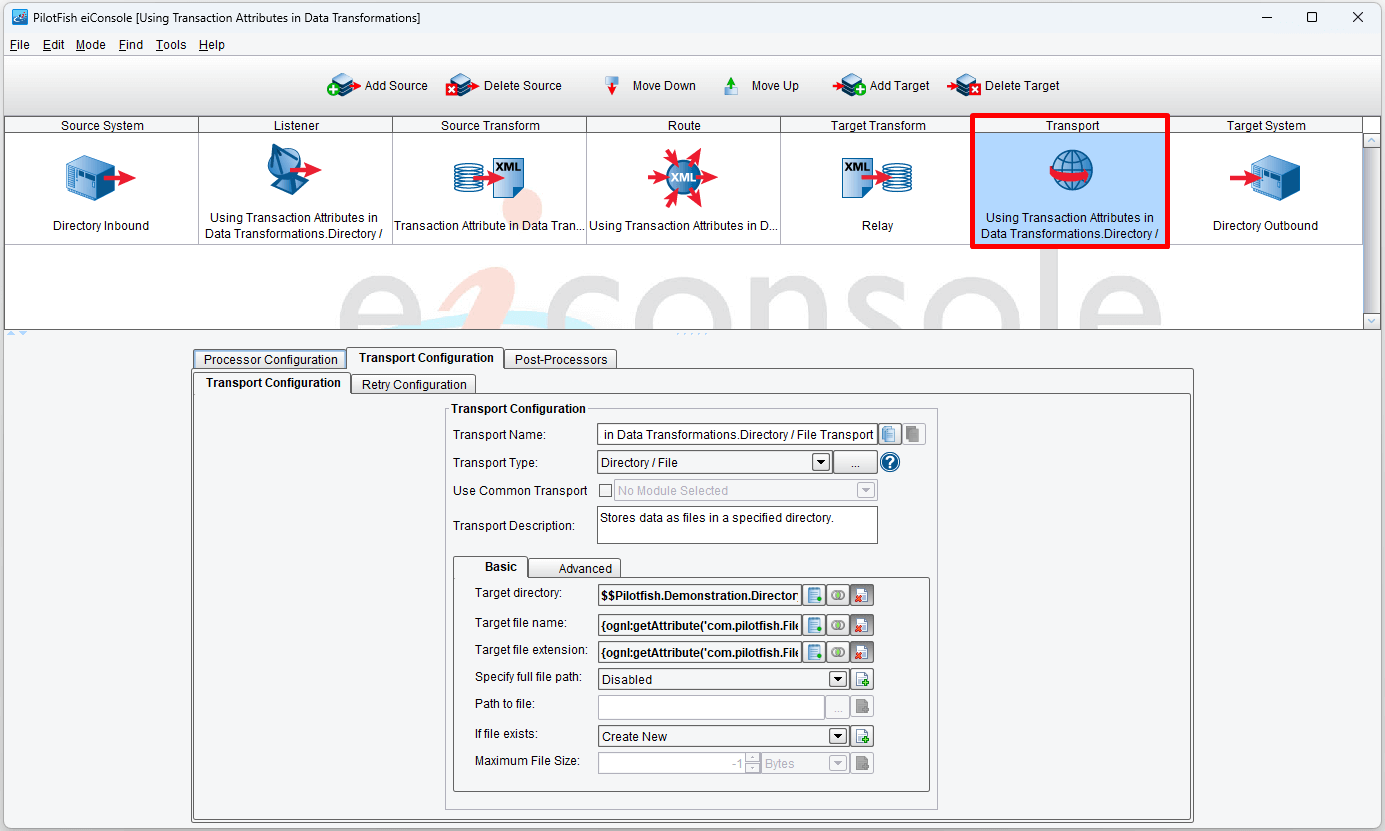Open the Edit menu

(53, 45)
